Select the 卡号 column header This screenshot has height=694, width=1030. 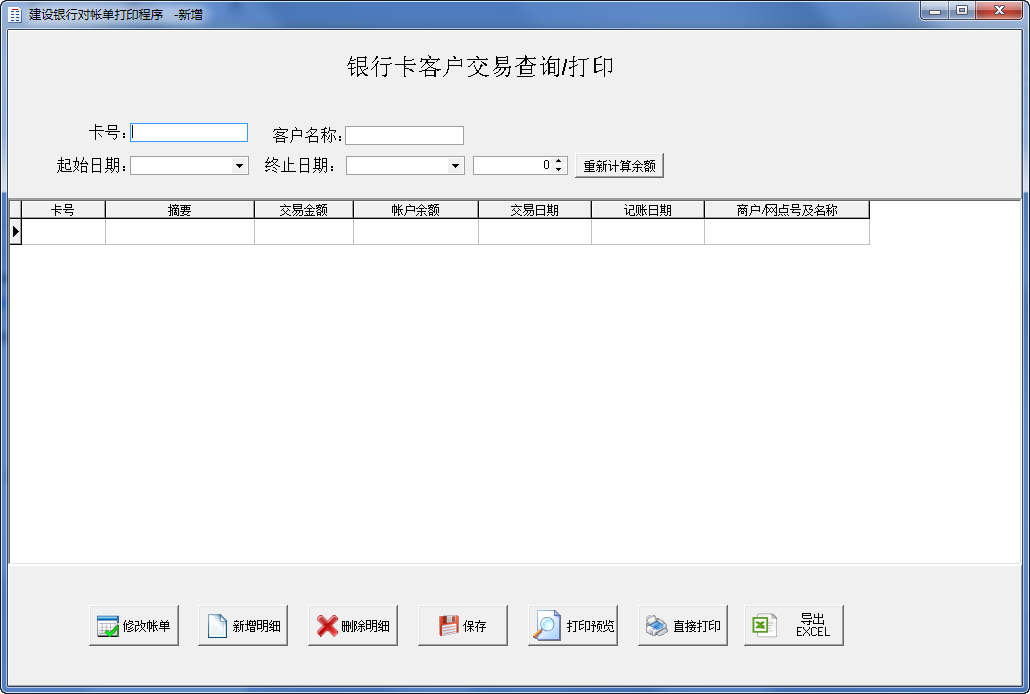(63, 210)
